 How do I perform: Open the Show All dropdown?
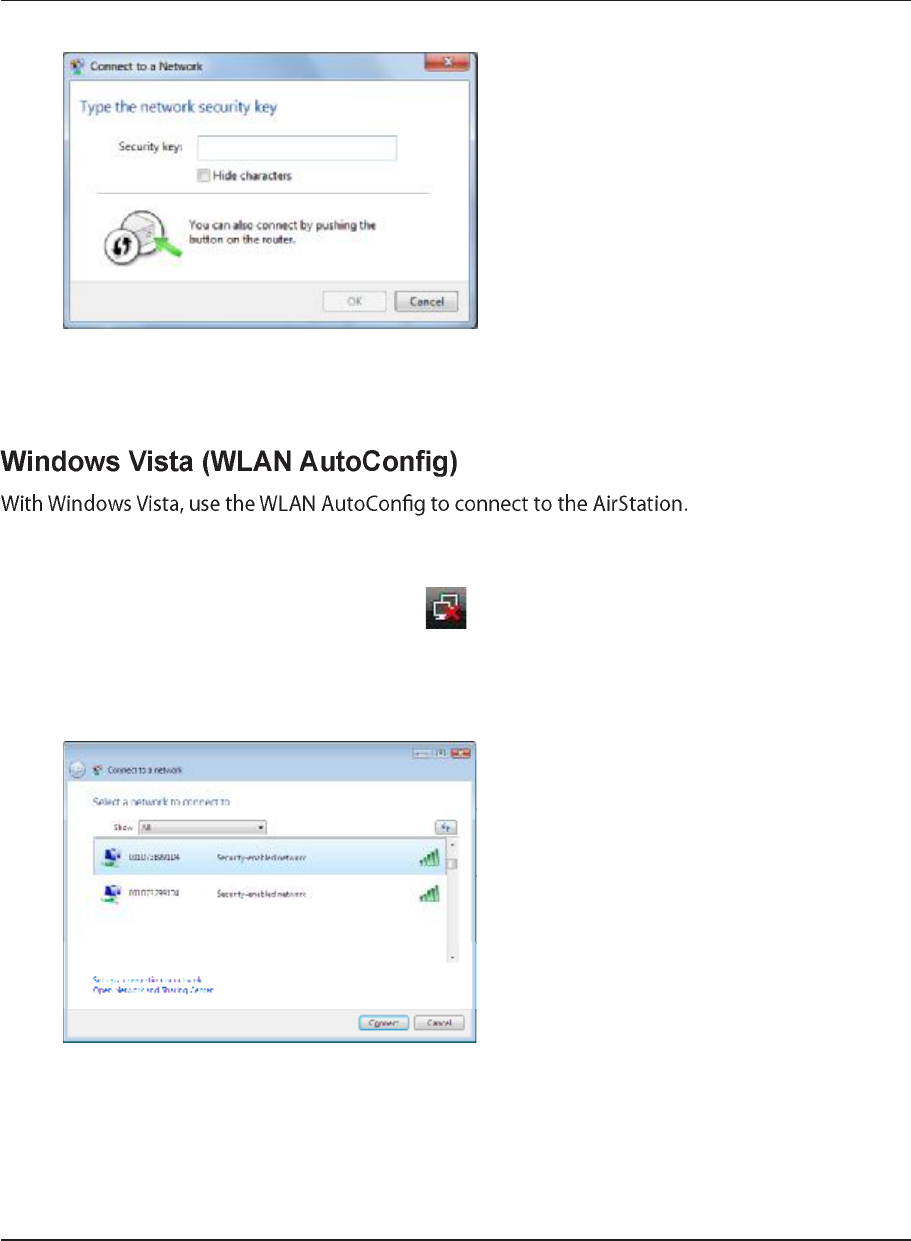point(202,828)
